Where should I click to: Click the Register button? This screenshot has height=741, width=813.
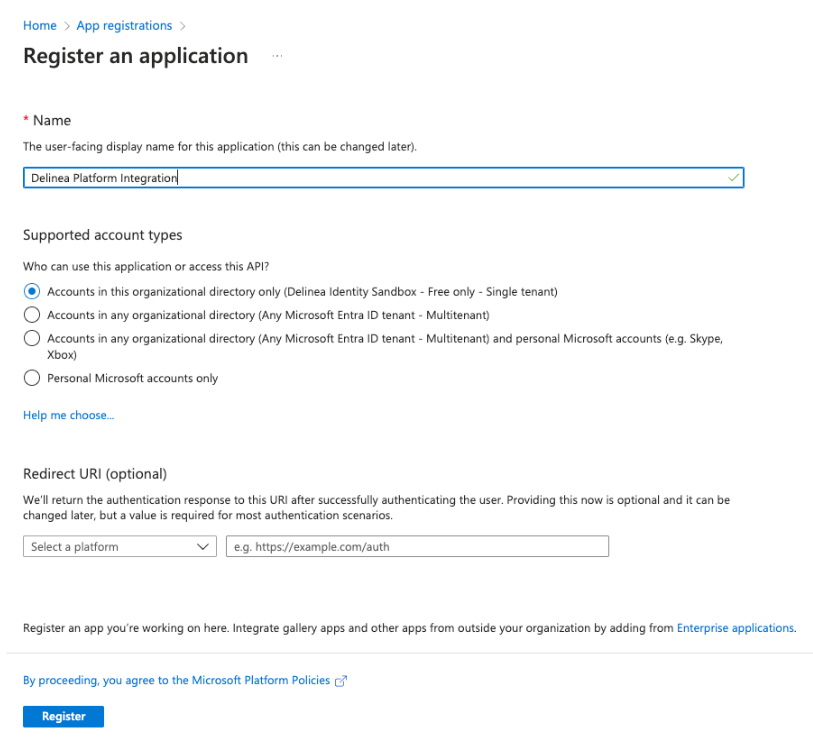point(62,716)
